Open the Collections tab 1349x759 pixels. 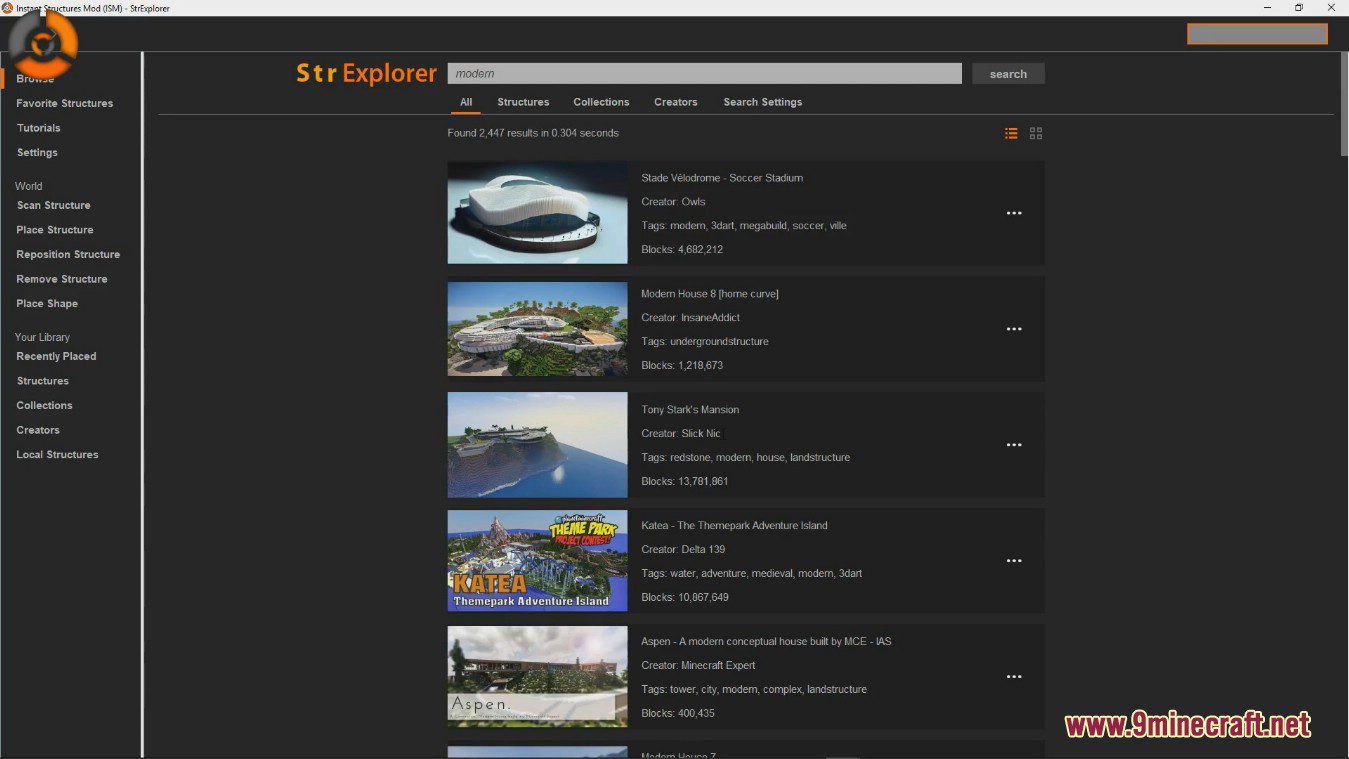click(601, 102)
